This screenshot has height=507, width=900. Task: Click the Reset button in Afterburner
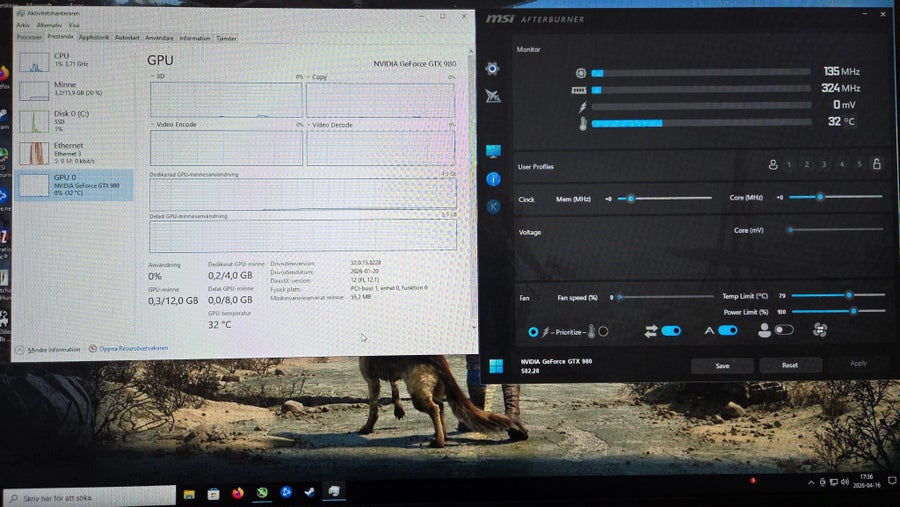[x=790, y=365]
